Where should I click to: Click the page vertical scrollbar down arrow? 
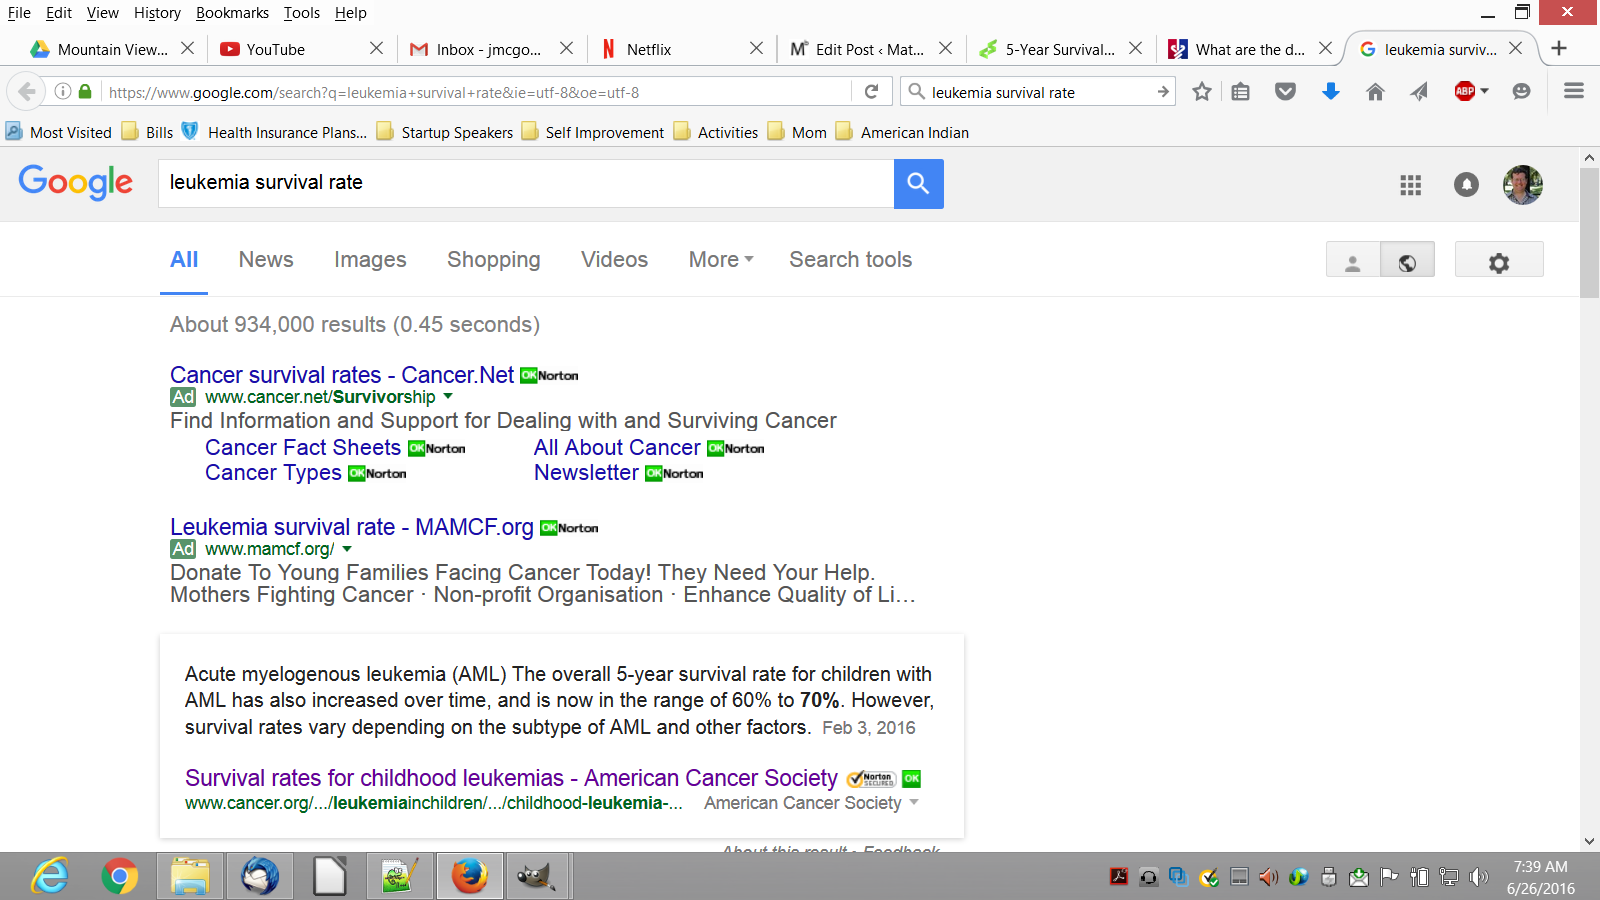click(1590, 842)
